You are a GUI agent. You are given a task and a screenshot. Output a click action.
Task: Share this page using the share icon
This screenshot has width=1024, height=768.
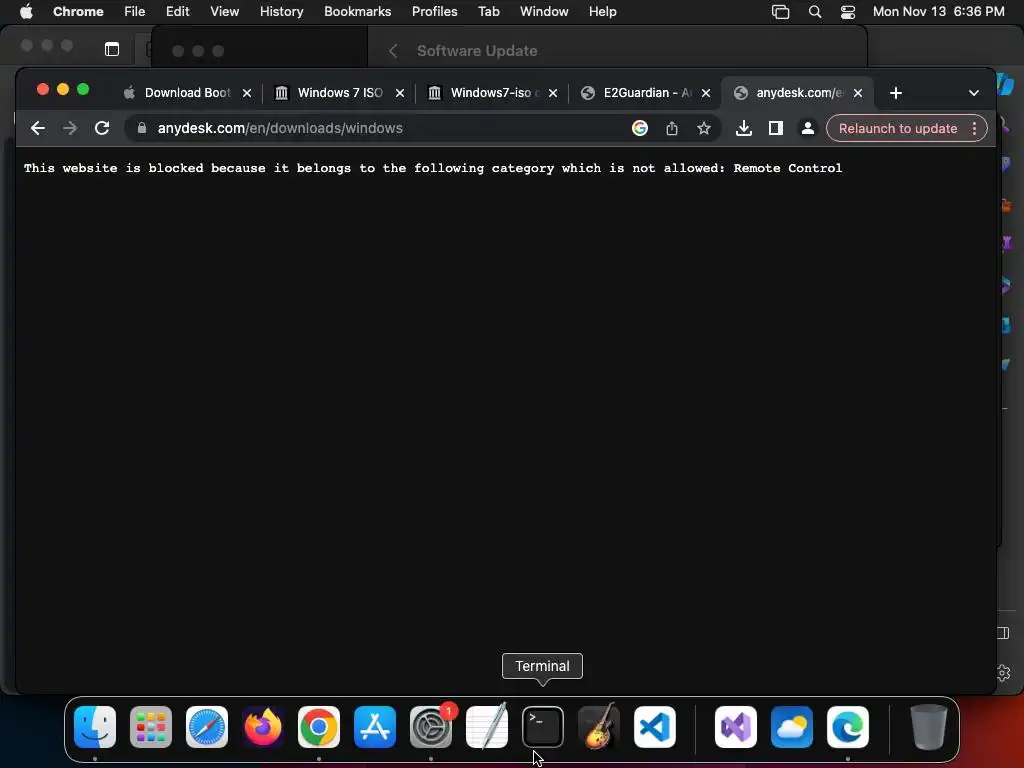671,128
